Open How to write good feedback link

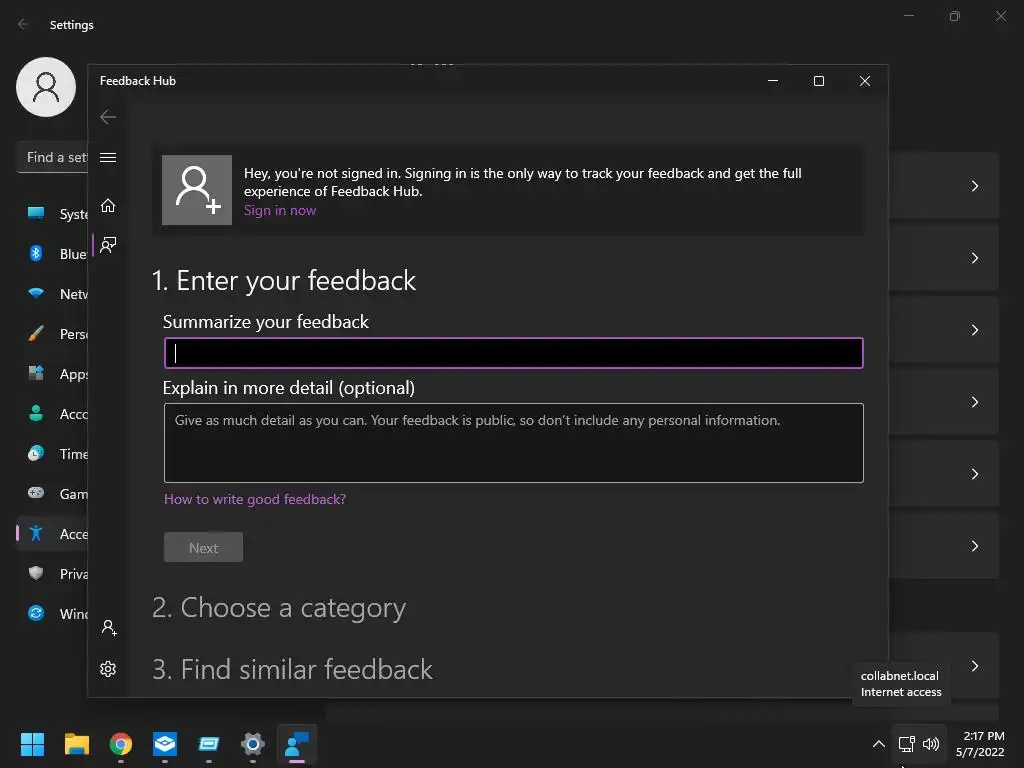(x=255, y=499)
